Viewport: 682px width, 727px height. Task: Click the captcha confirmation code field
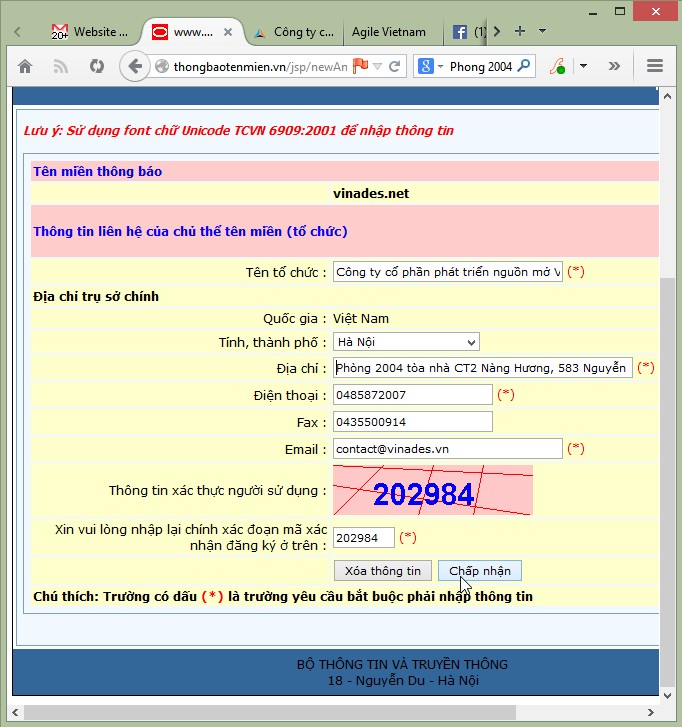click(x=363, y=538)
